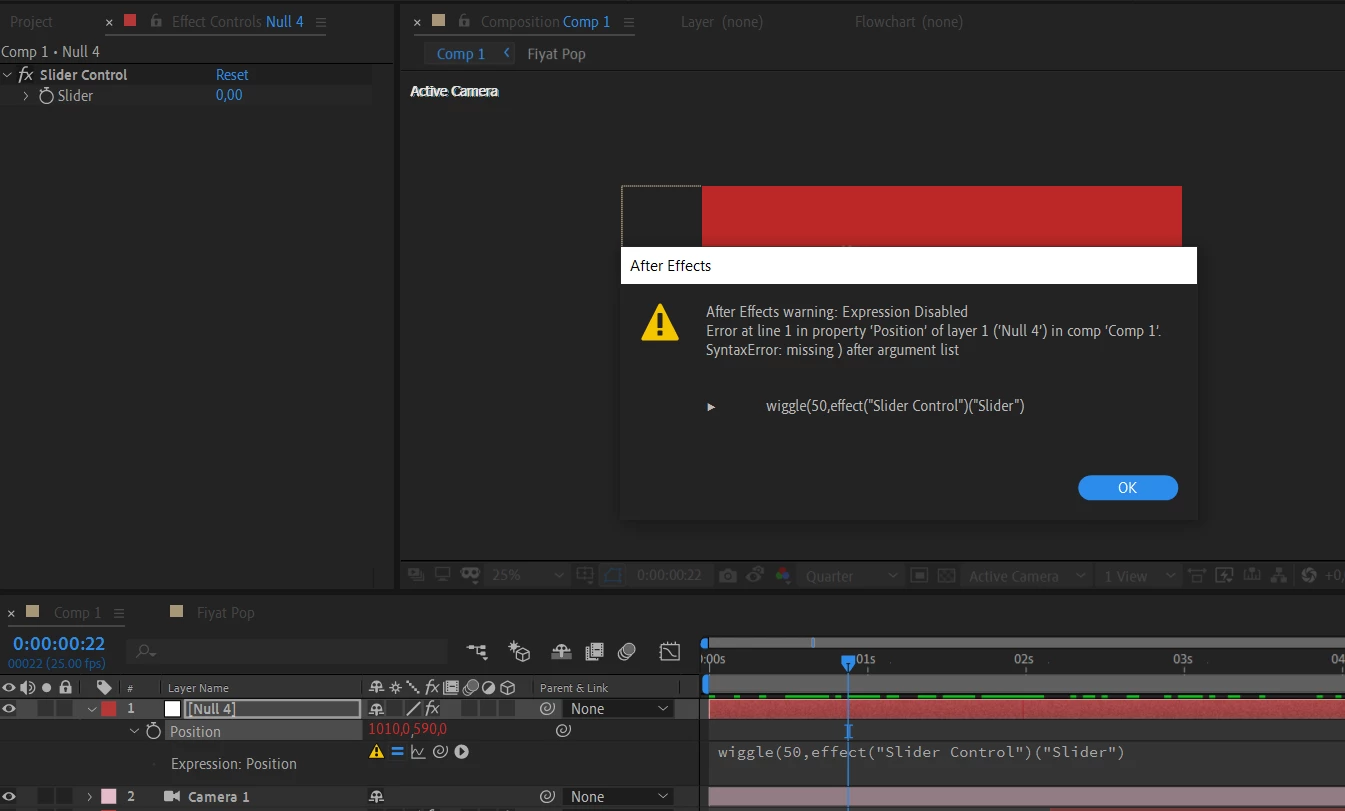Expand the Slider property in Effect Controls

(26, 96)
